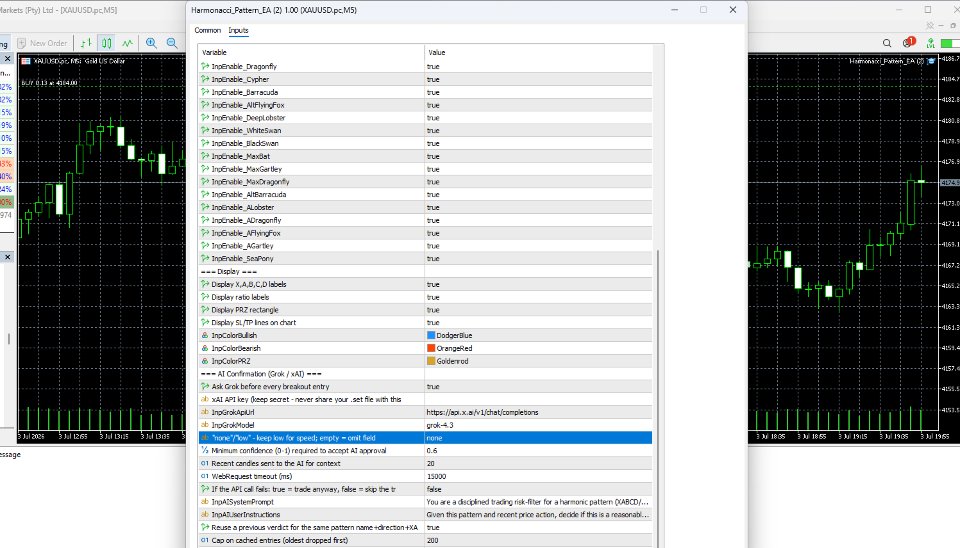Click the icon beside InpEnable_Dragonfly
Viewport: 960px width, 548px height.
coord(205,66)
